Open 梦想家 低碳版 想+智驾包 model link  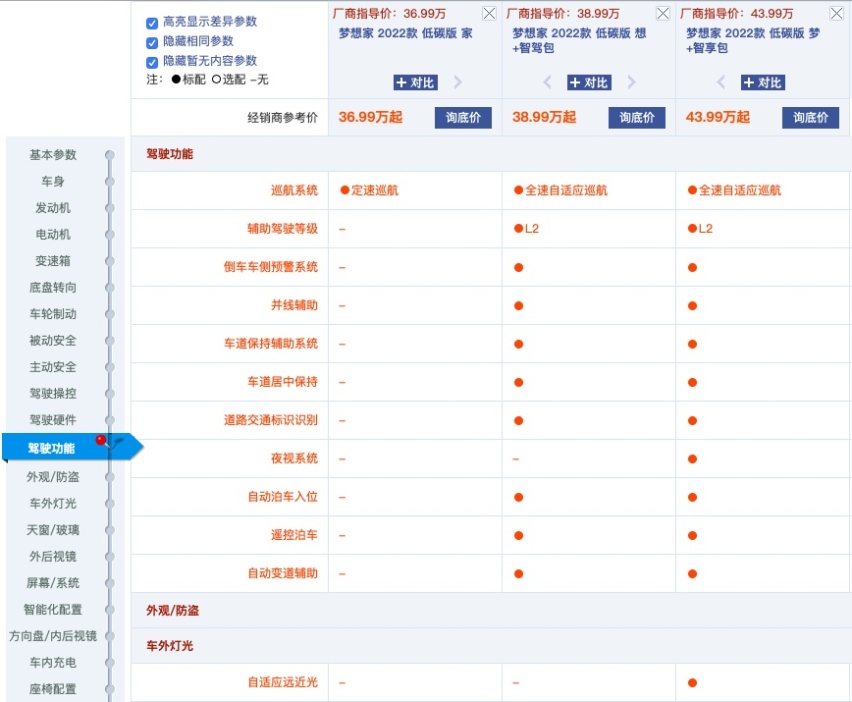point(579,40)
